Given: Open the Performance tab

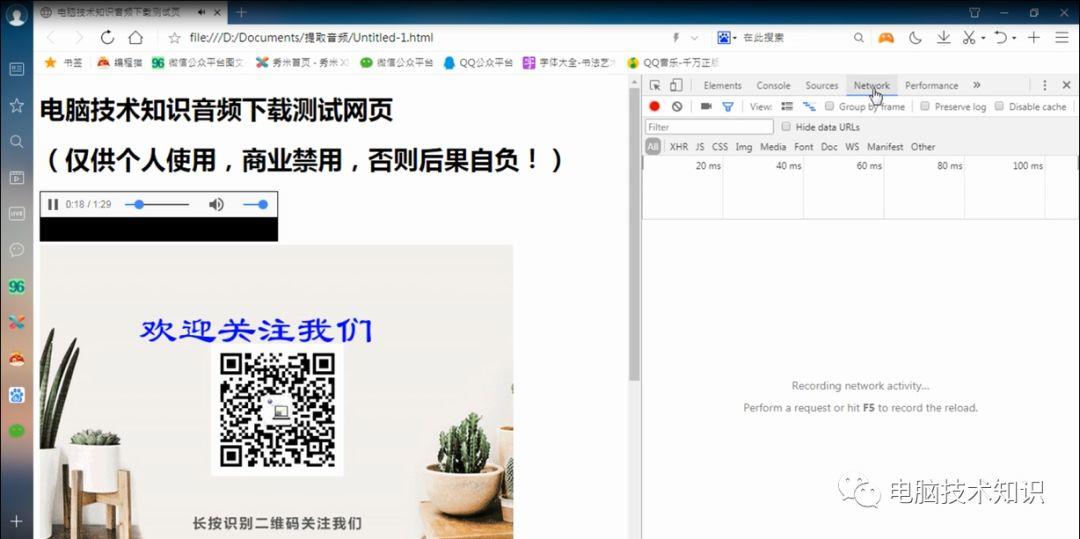Looking at the screenshot, I should point(931,85).
